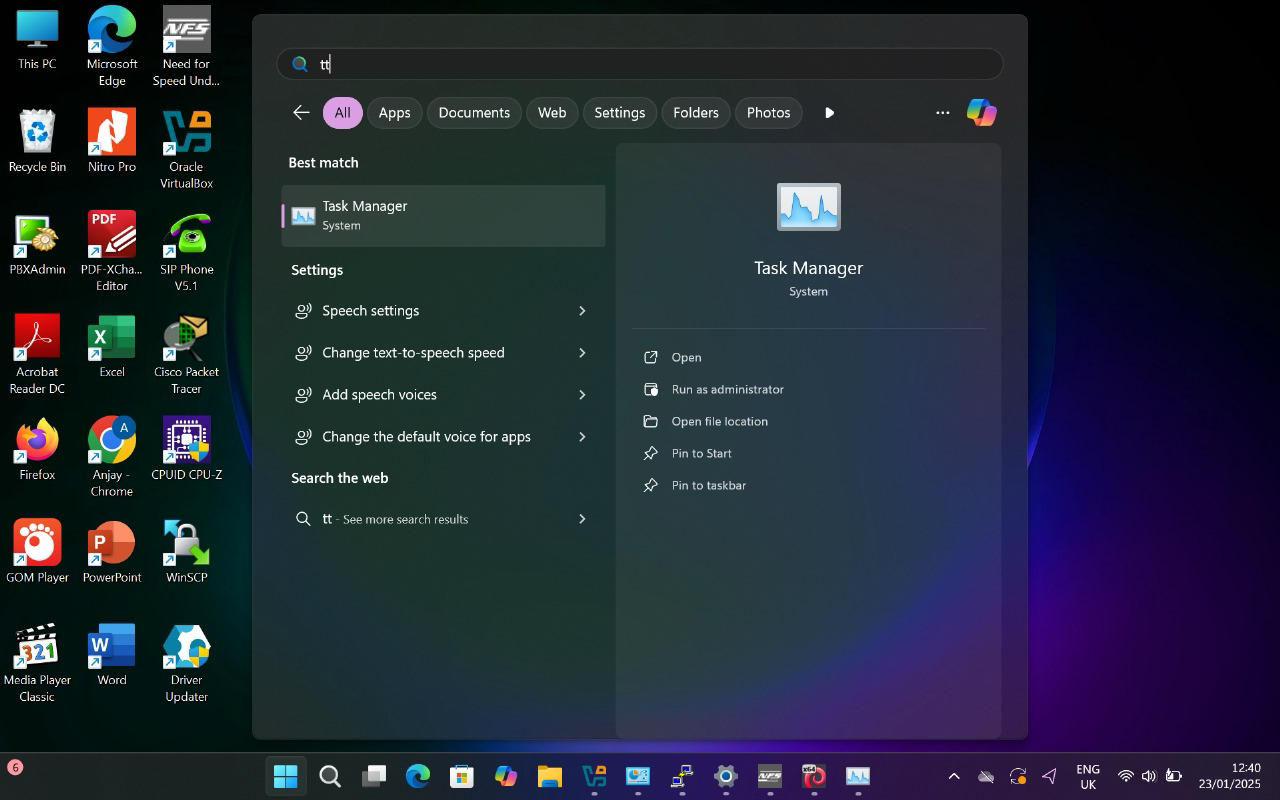The image size is (1280, 800).
Task: Select the Photos filter tab
Action: coord(768,112)
